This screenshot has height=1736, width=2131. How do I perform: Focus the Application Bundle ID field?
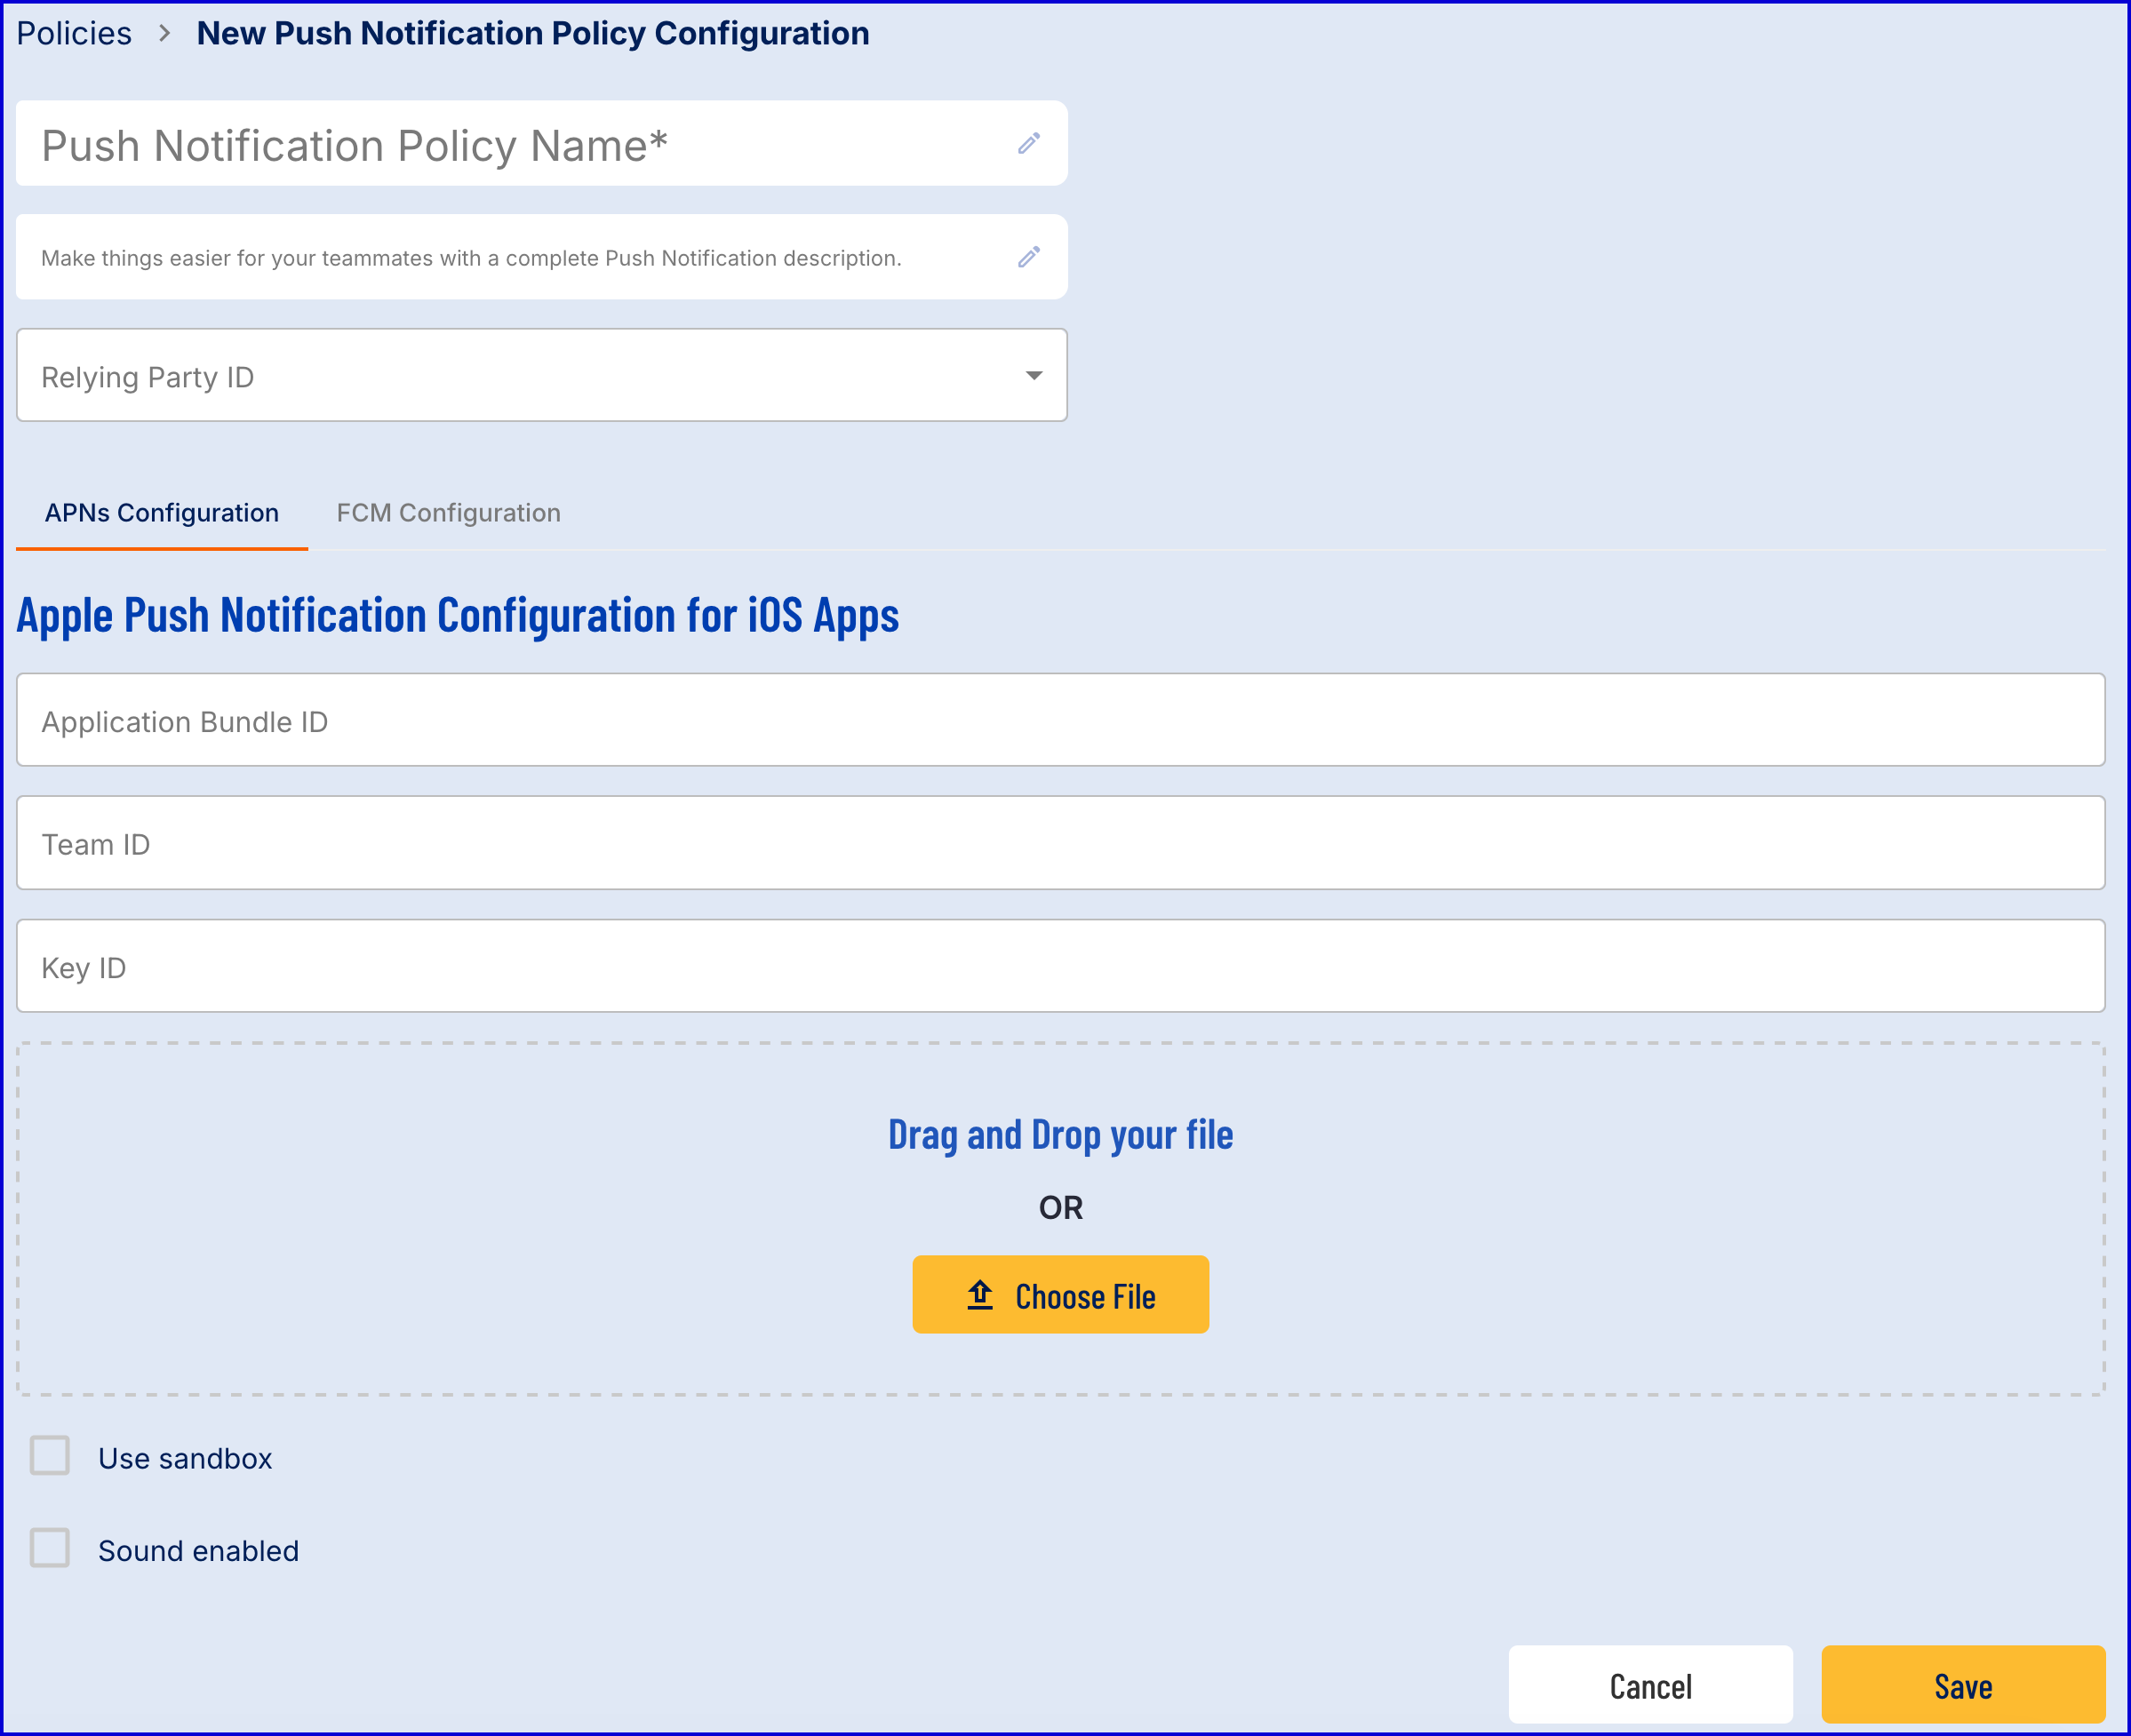pos(1060,721)
